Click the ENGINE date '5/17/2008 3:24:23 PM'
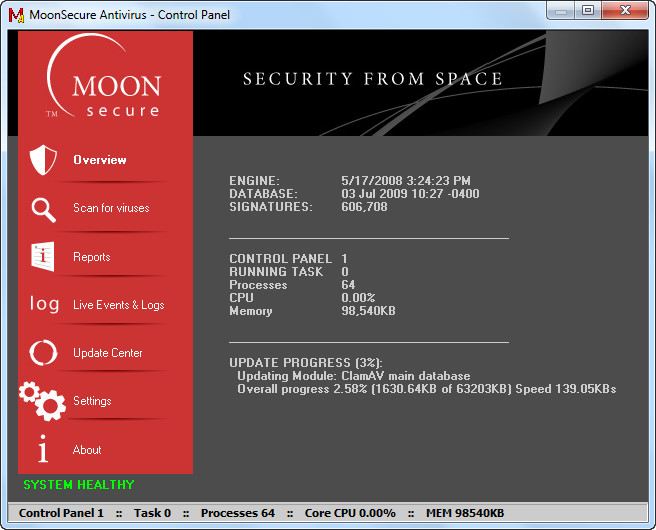This screenshot has width=656, height=530. point(406,181)
